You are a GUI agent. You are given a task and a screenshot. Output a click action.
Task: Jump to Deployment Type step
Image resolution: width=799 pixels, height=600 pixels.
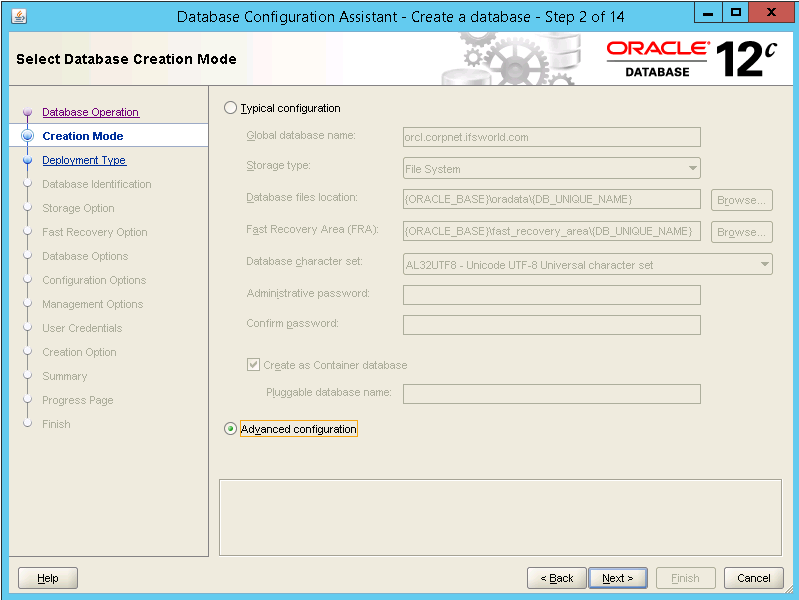pos(84,160)
